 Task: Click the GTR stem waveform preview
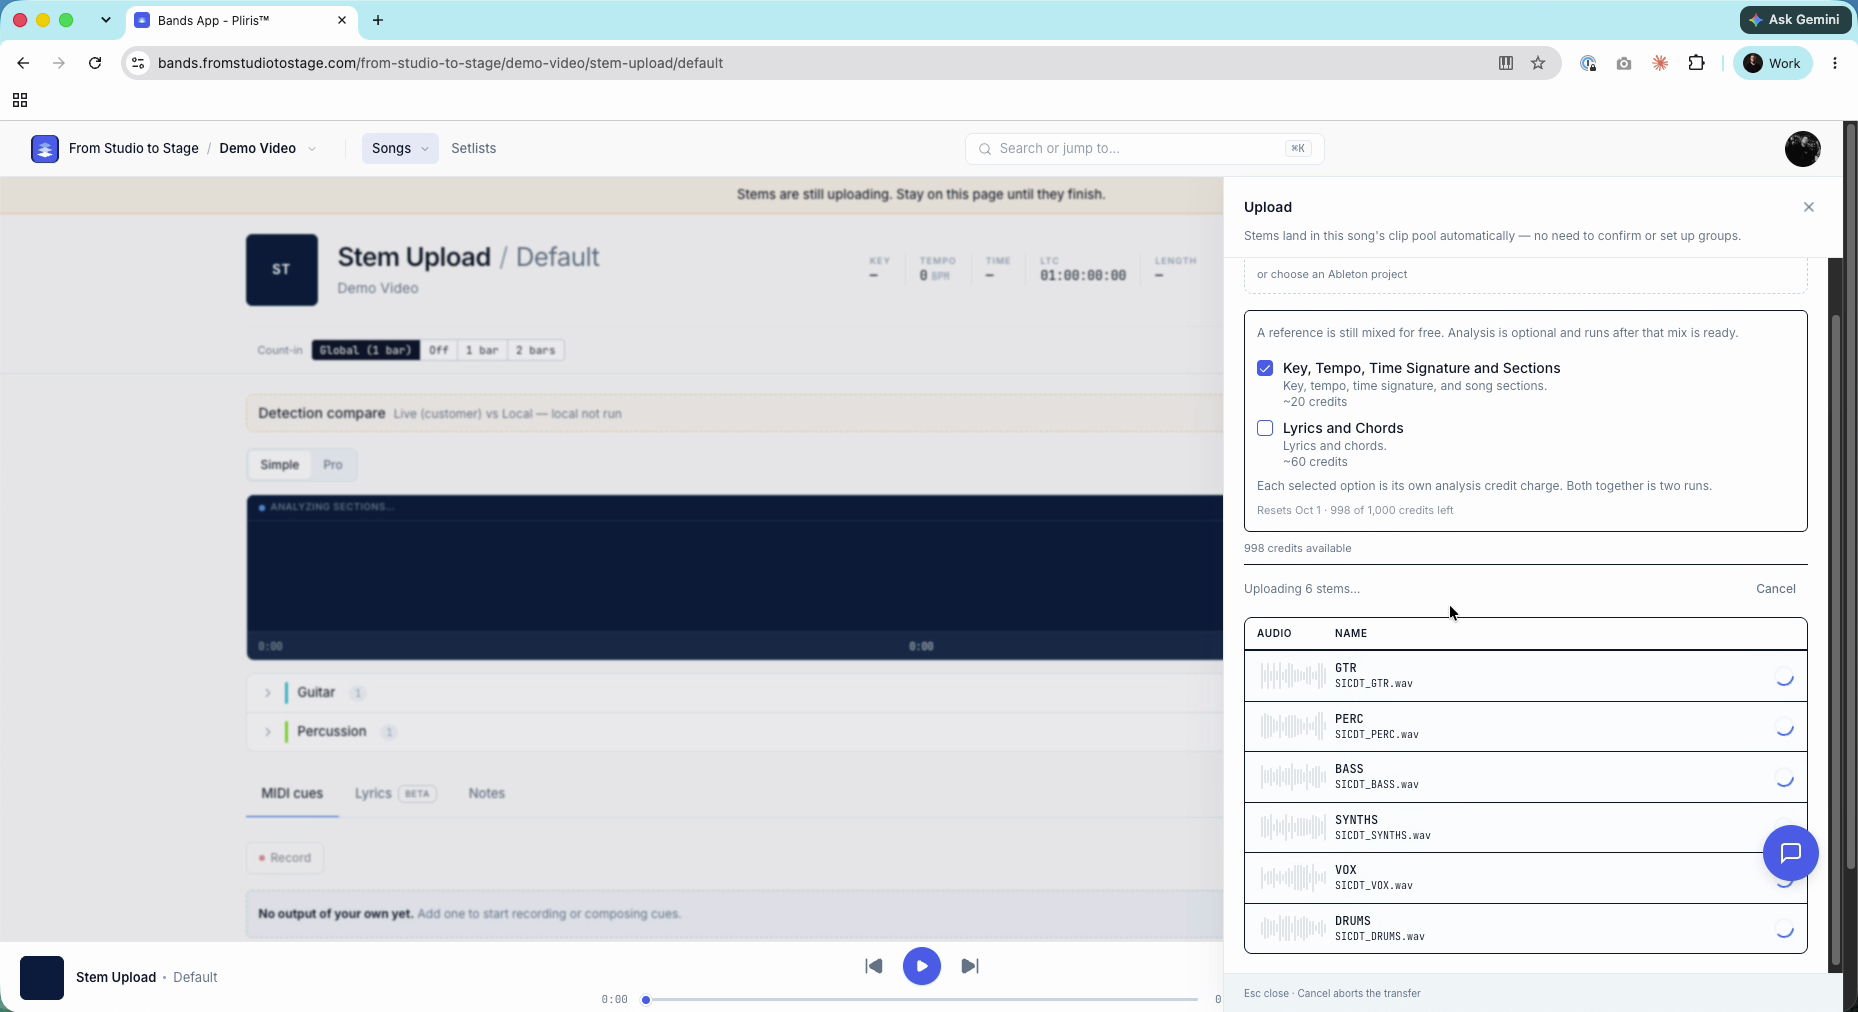coord(1293,676)
